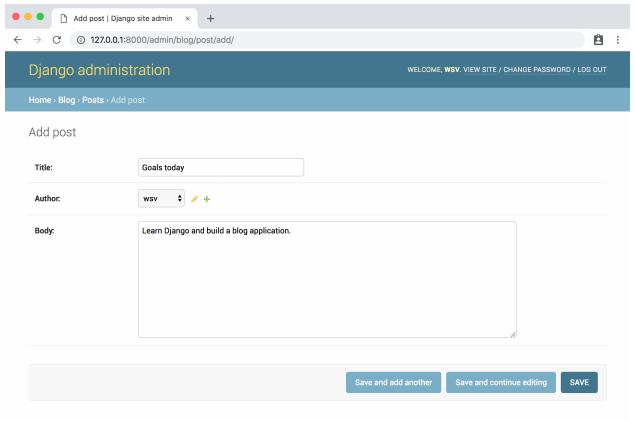Reload the page with the refresh icon
Screen dimensions: 635x421
pyautogui.click(x=57, y=39)
